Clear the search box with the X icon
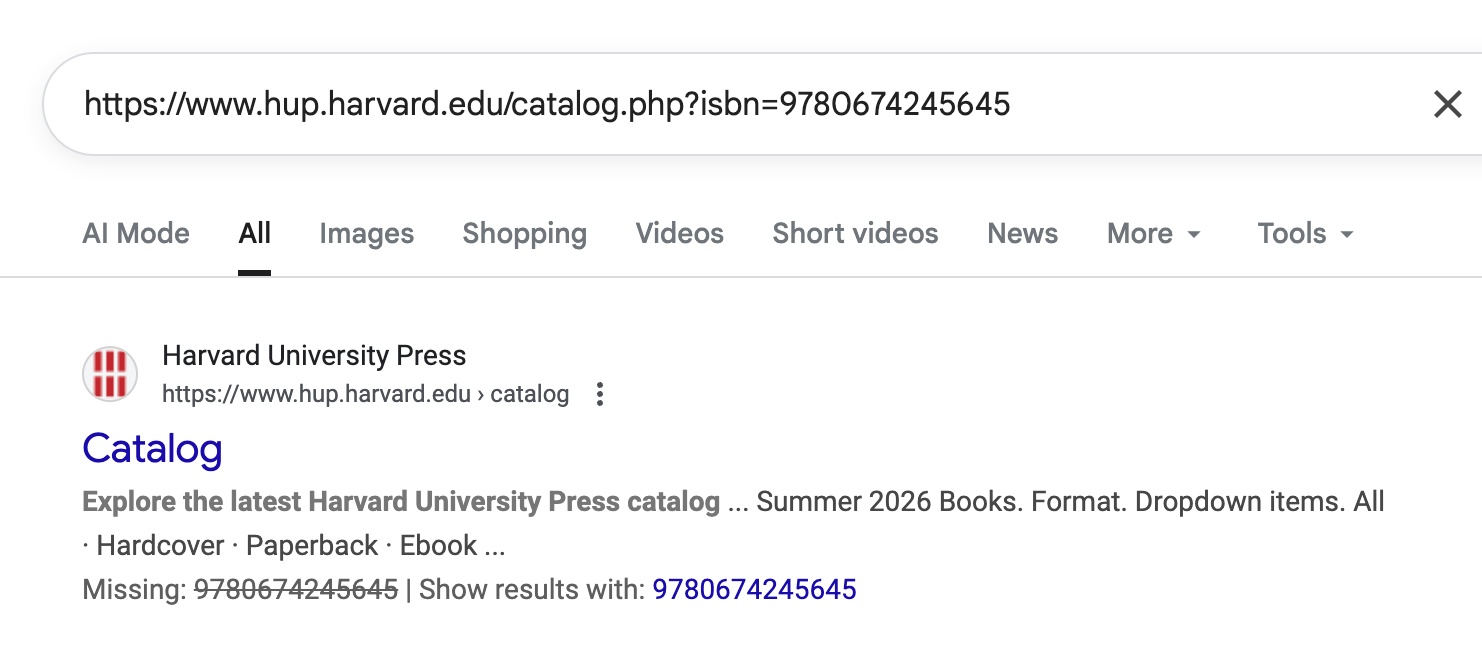 tap(1447, 104)
